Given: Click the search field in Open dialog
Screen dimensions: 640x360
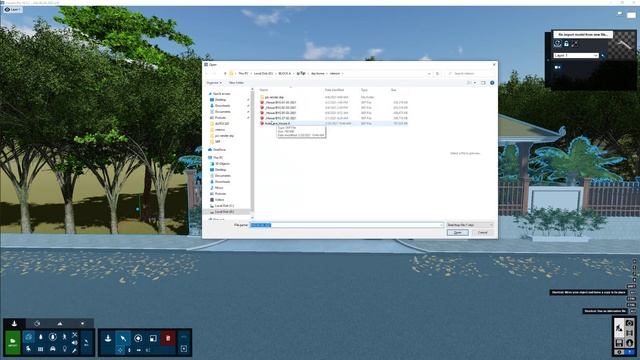Looking at the screenshot, I should (x=471, y=73).
